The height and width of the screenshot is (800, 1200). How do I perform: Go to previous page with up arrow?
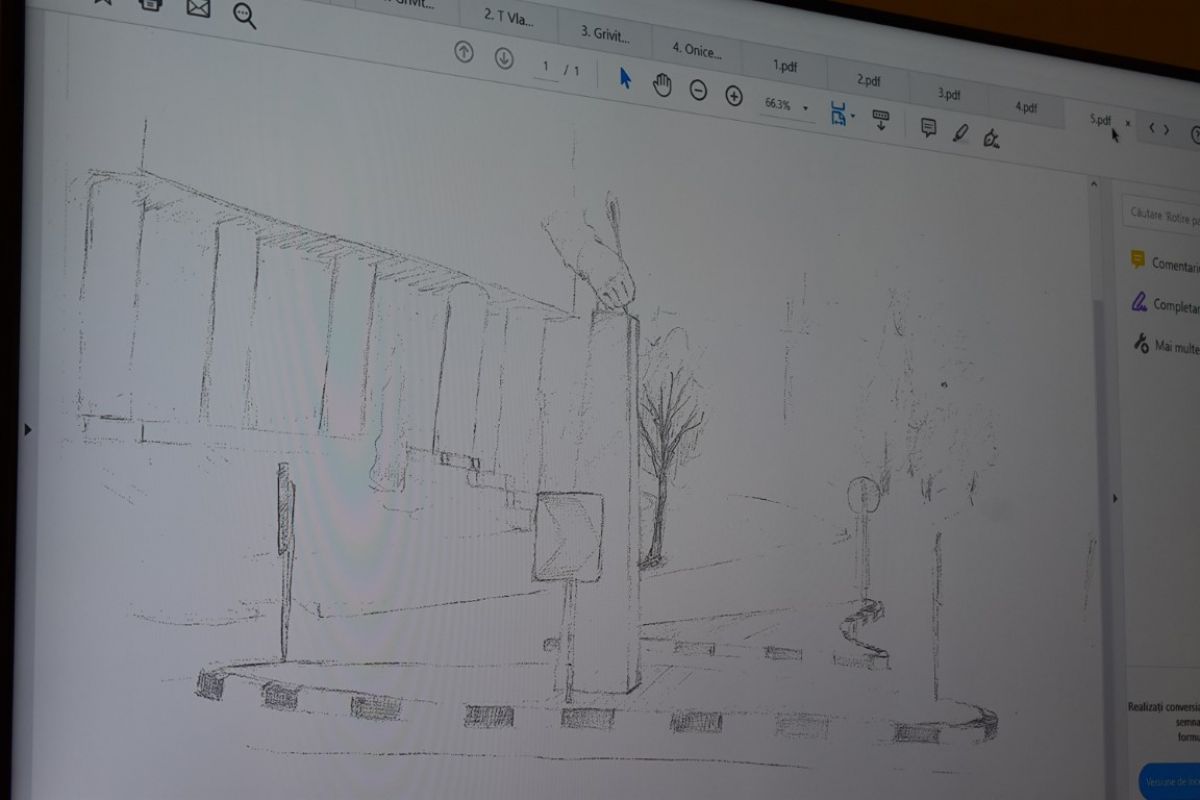(x=464, y=53)
